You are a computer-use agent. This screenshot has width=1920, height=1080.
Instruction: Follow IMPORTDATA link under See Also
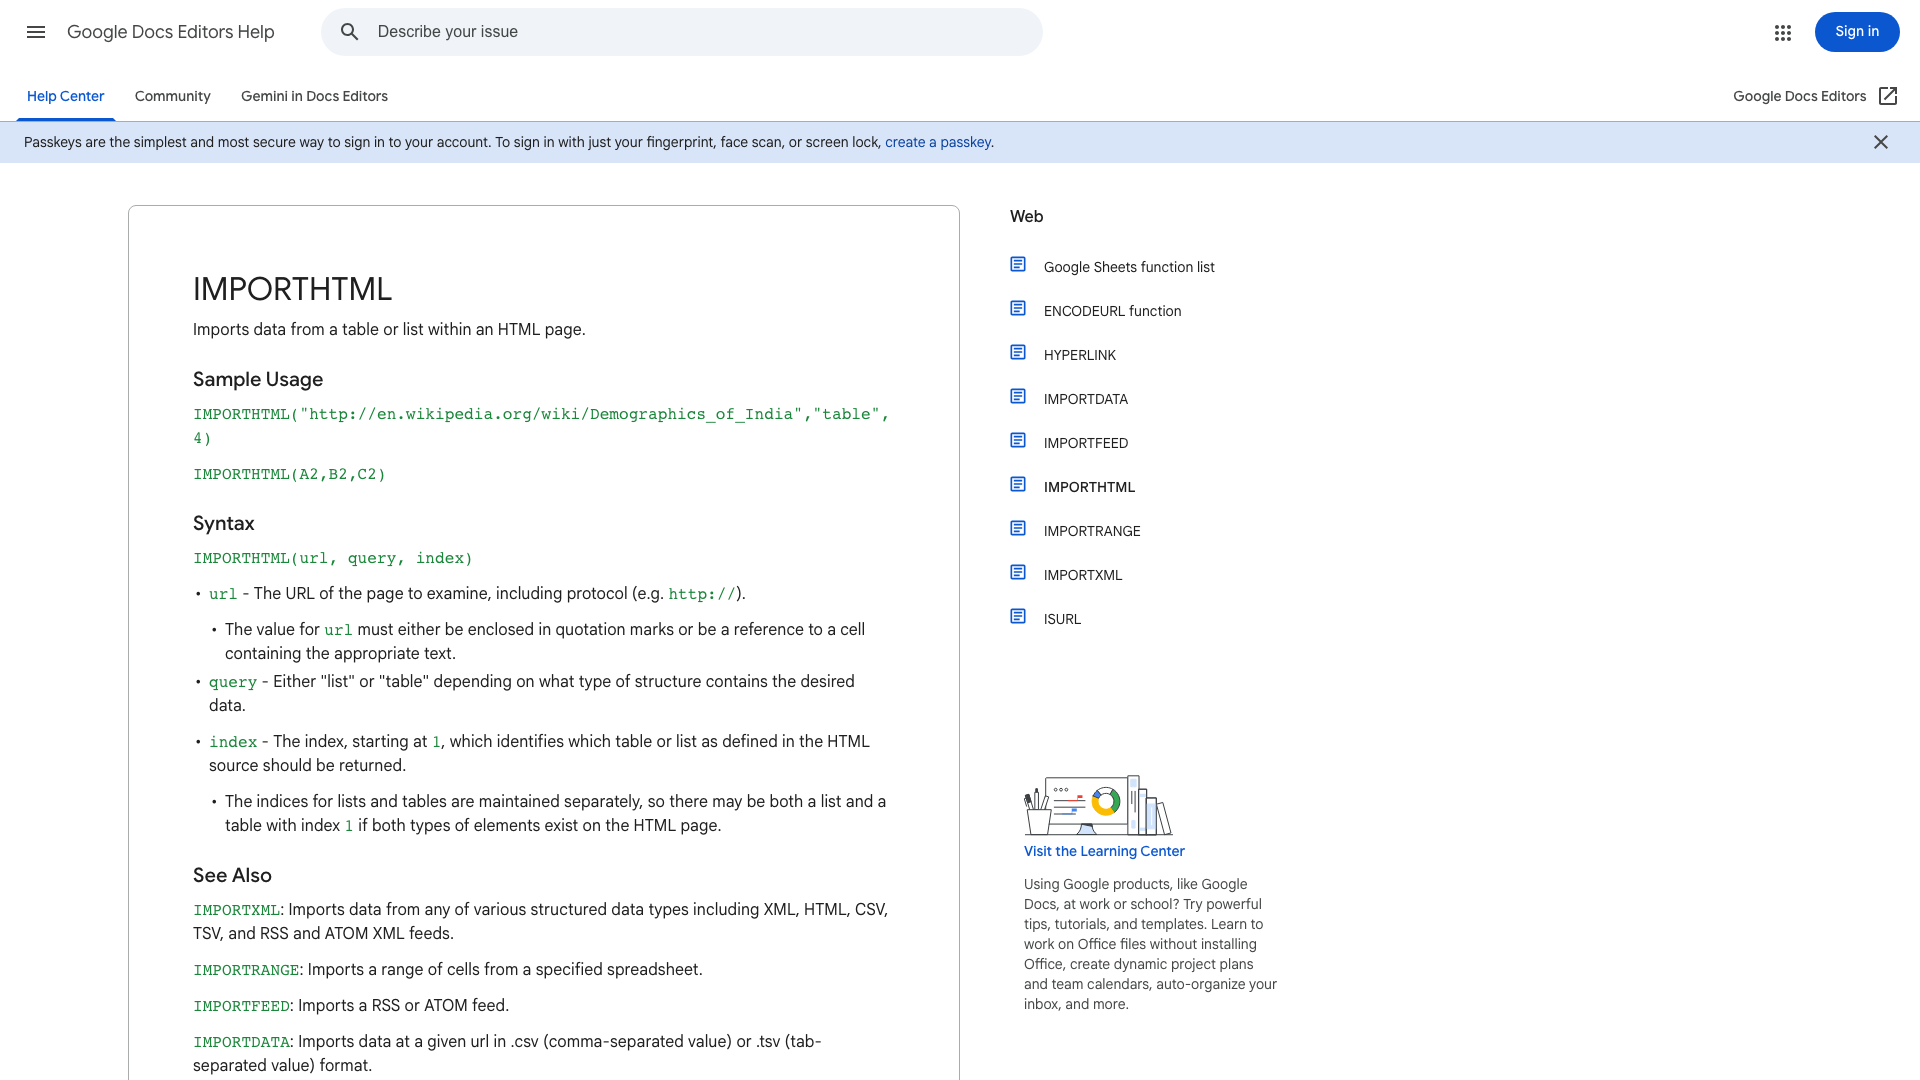point(241,1042)
